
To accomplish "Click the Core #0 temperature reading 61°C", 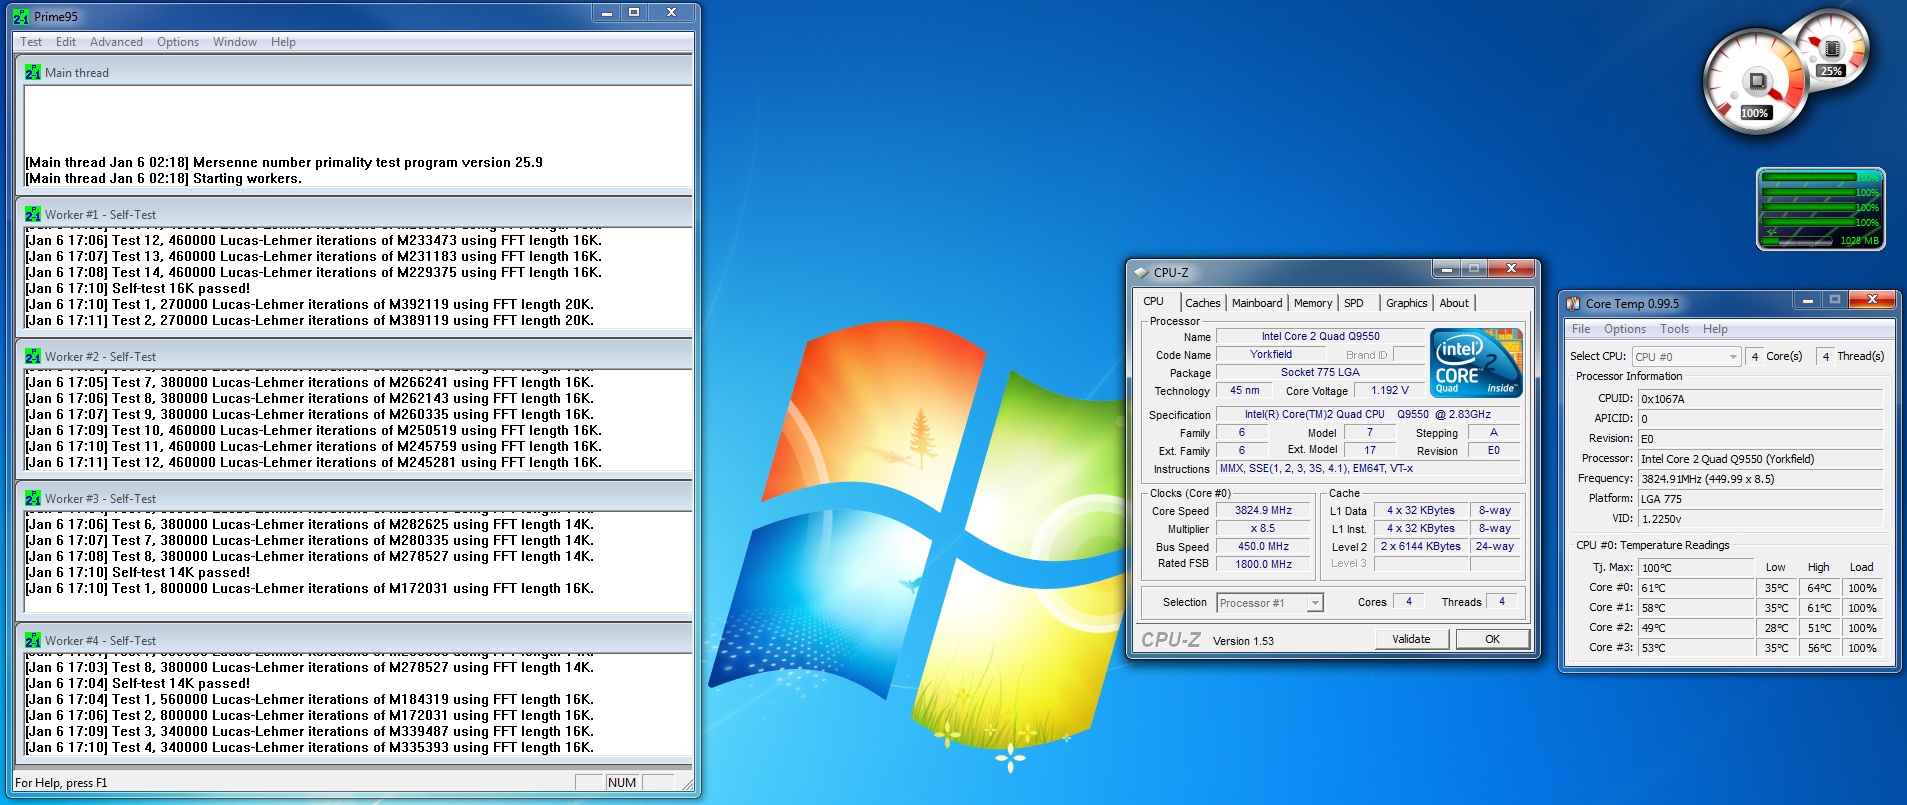I will tap(1696, 588).
